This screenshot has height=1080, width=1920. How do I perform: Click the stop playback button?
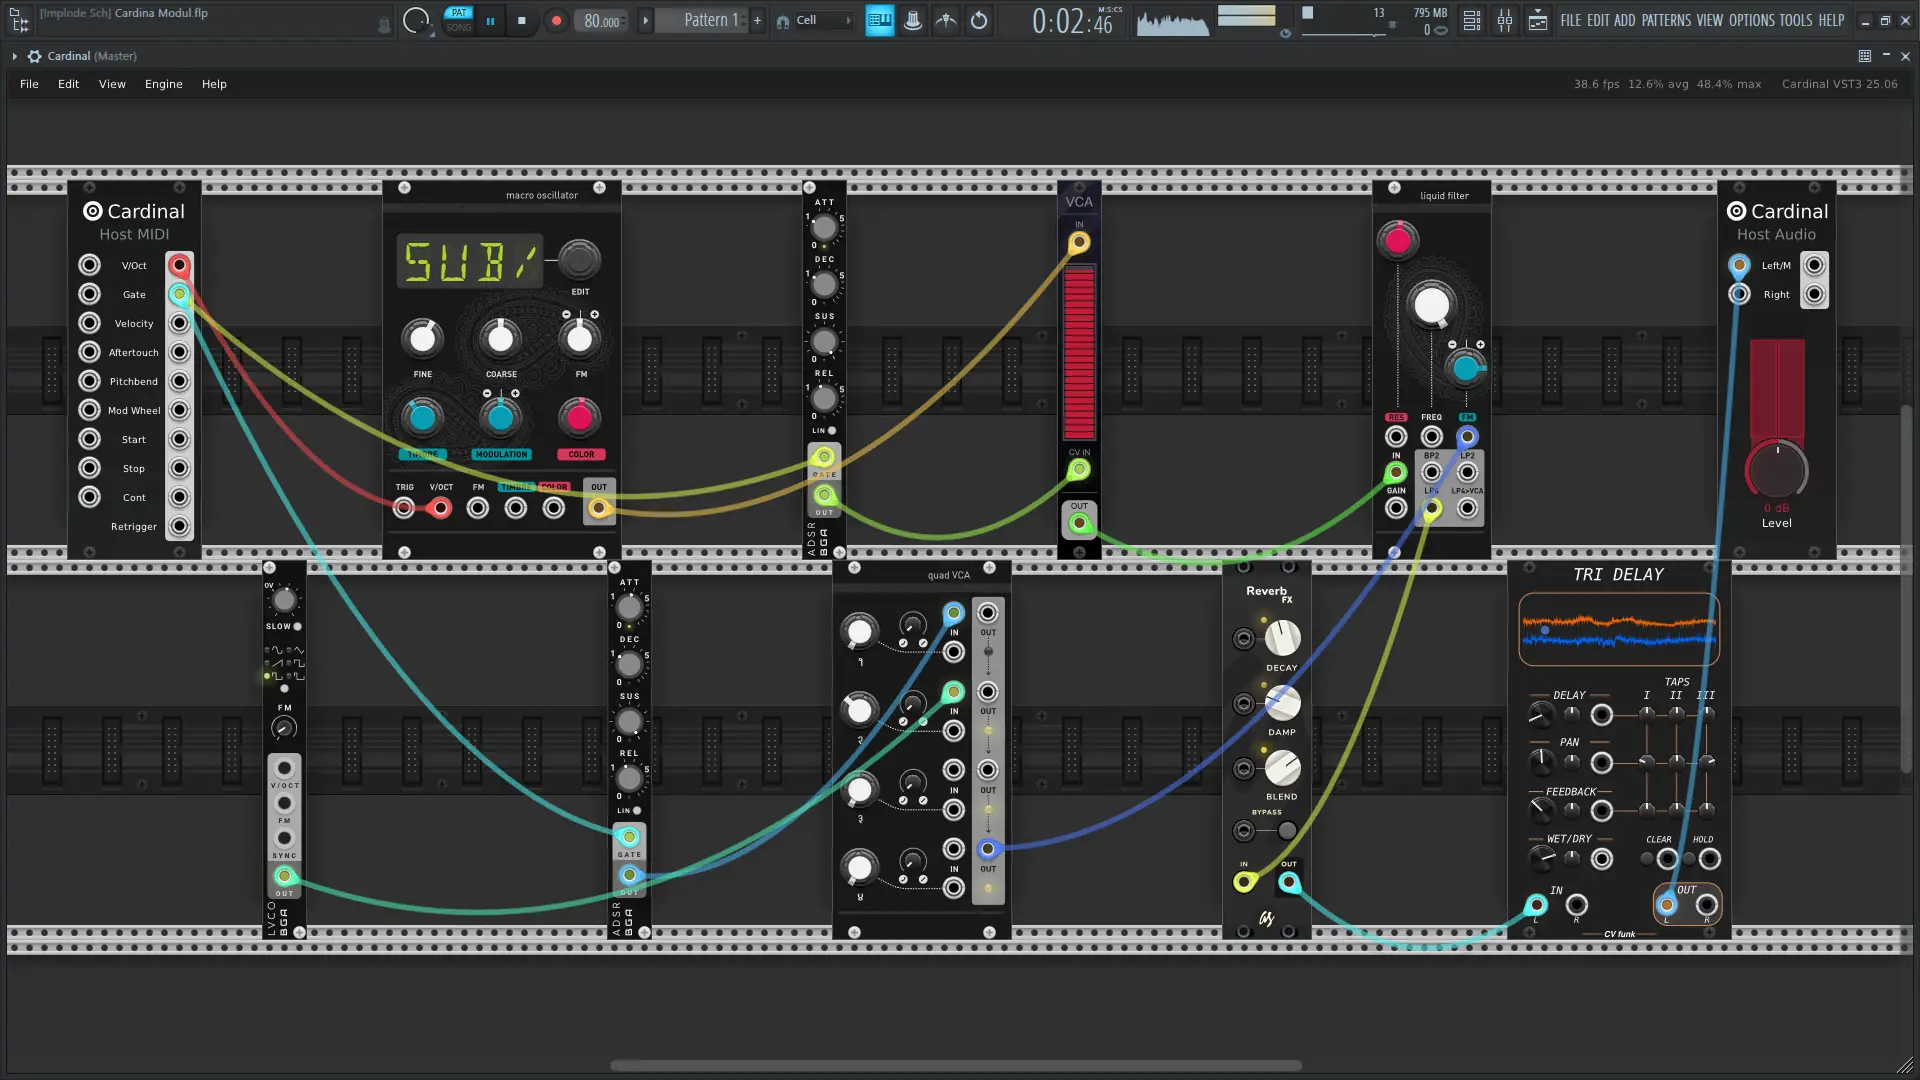click(x=521, y=20)
